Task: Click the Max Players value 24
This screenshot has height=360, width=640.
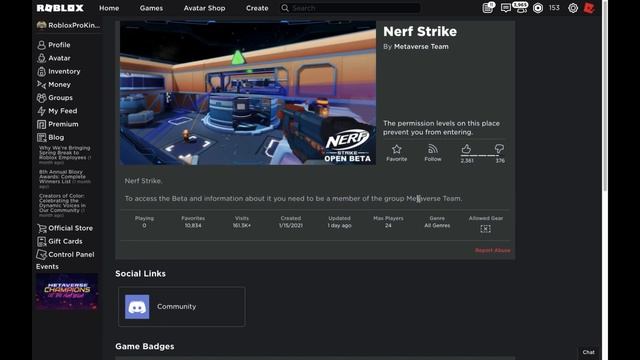Action: click(388, 226)
